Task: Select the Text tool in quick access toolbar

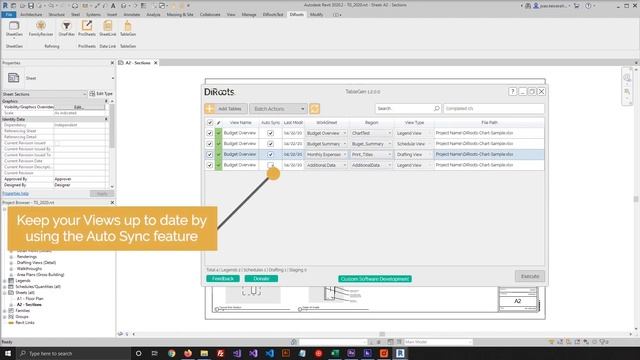Action: click(113, 6)
